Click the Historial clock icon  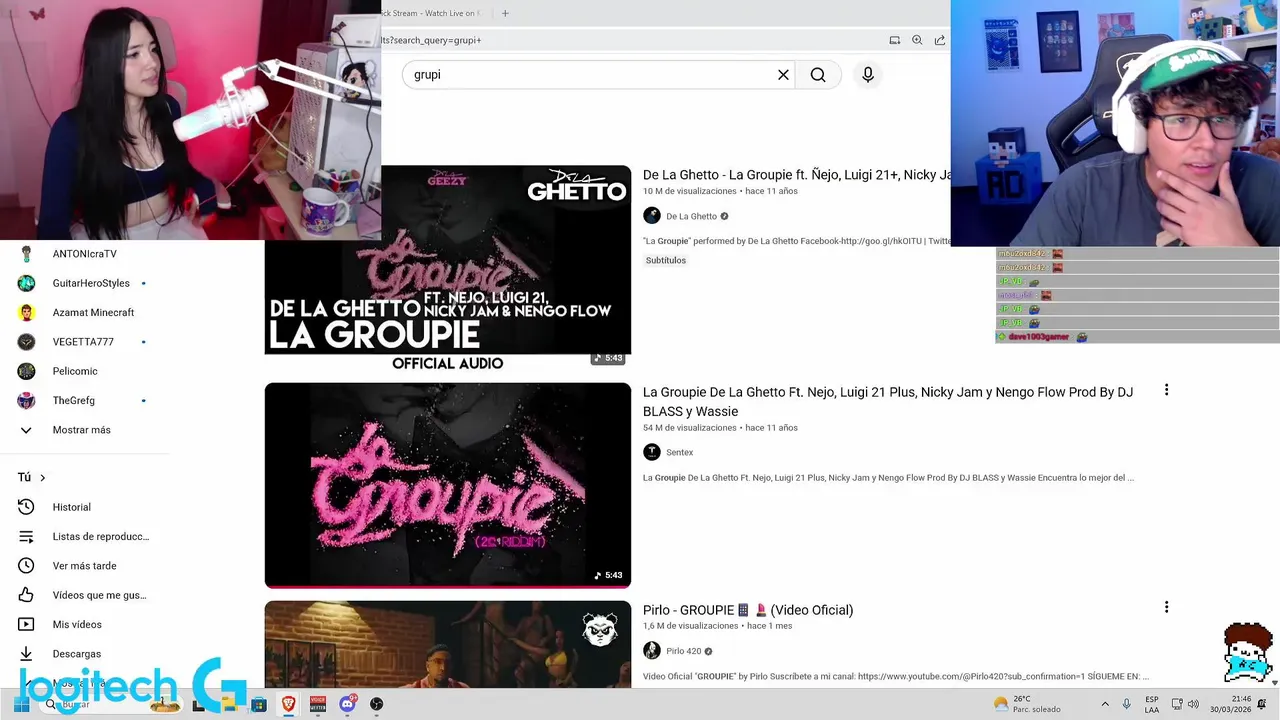27,507
